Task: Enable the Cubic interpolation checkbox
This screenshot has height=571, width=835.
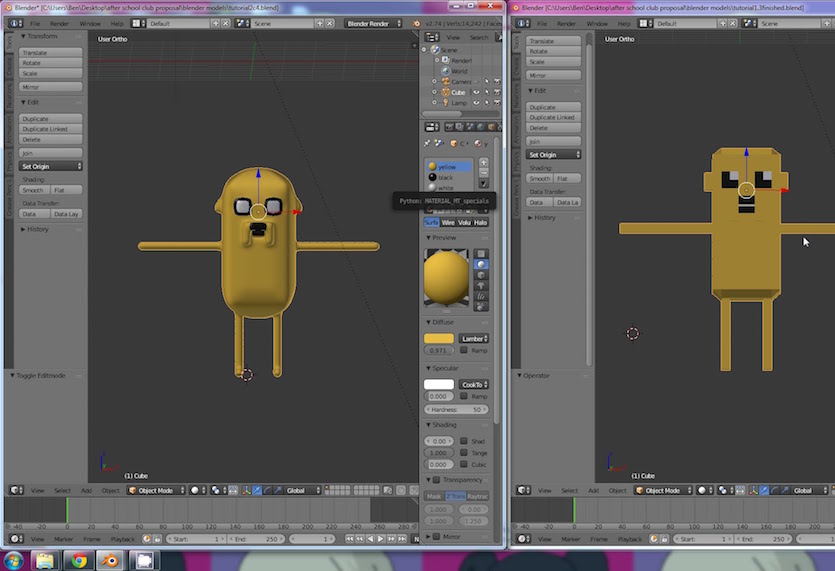Action: pos(464,464)
